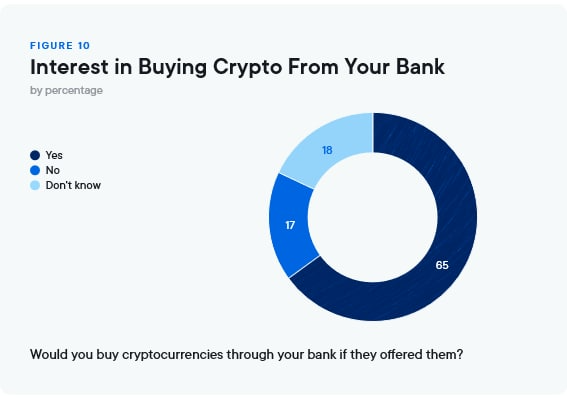The height and width of the screenshot is (398, 567).
Task: Click the word cryptocurrencies in the question
Action: click(172, 355)
